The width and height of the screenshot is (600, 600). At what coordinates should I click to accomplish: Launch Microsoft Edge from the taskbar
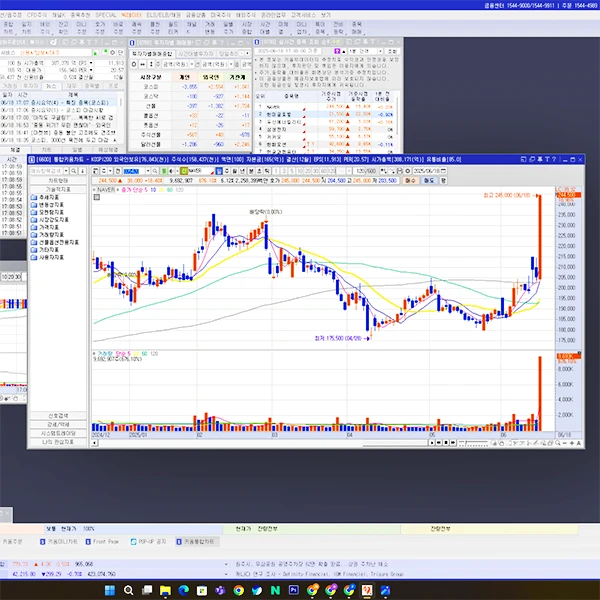click(183, 590)
